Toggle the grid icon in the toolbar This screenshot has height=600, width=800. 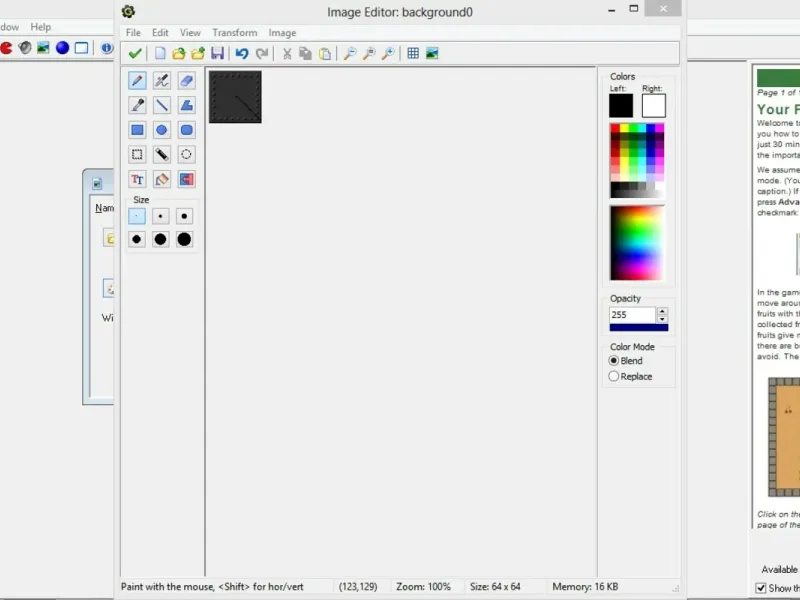413,53
